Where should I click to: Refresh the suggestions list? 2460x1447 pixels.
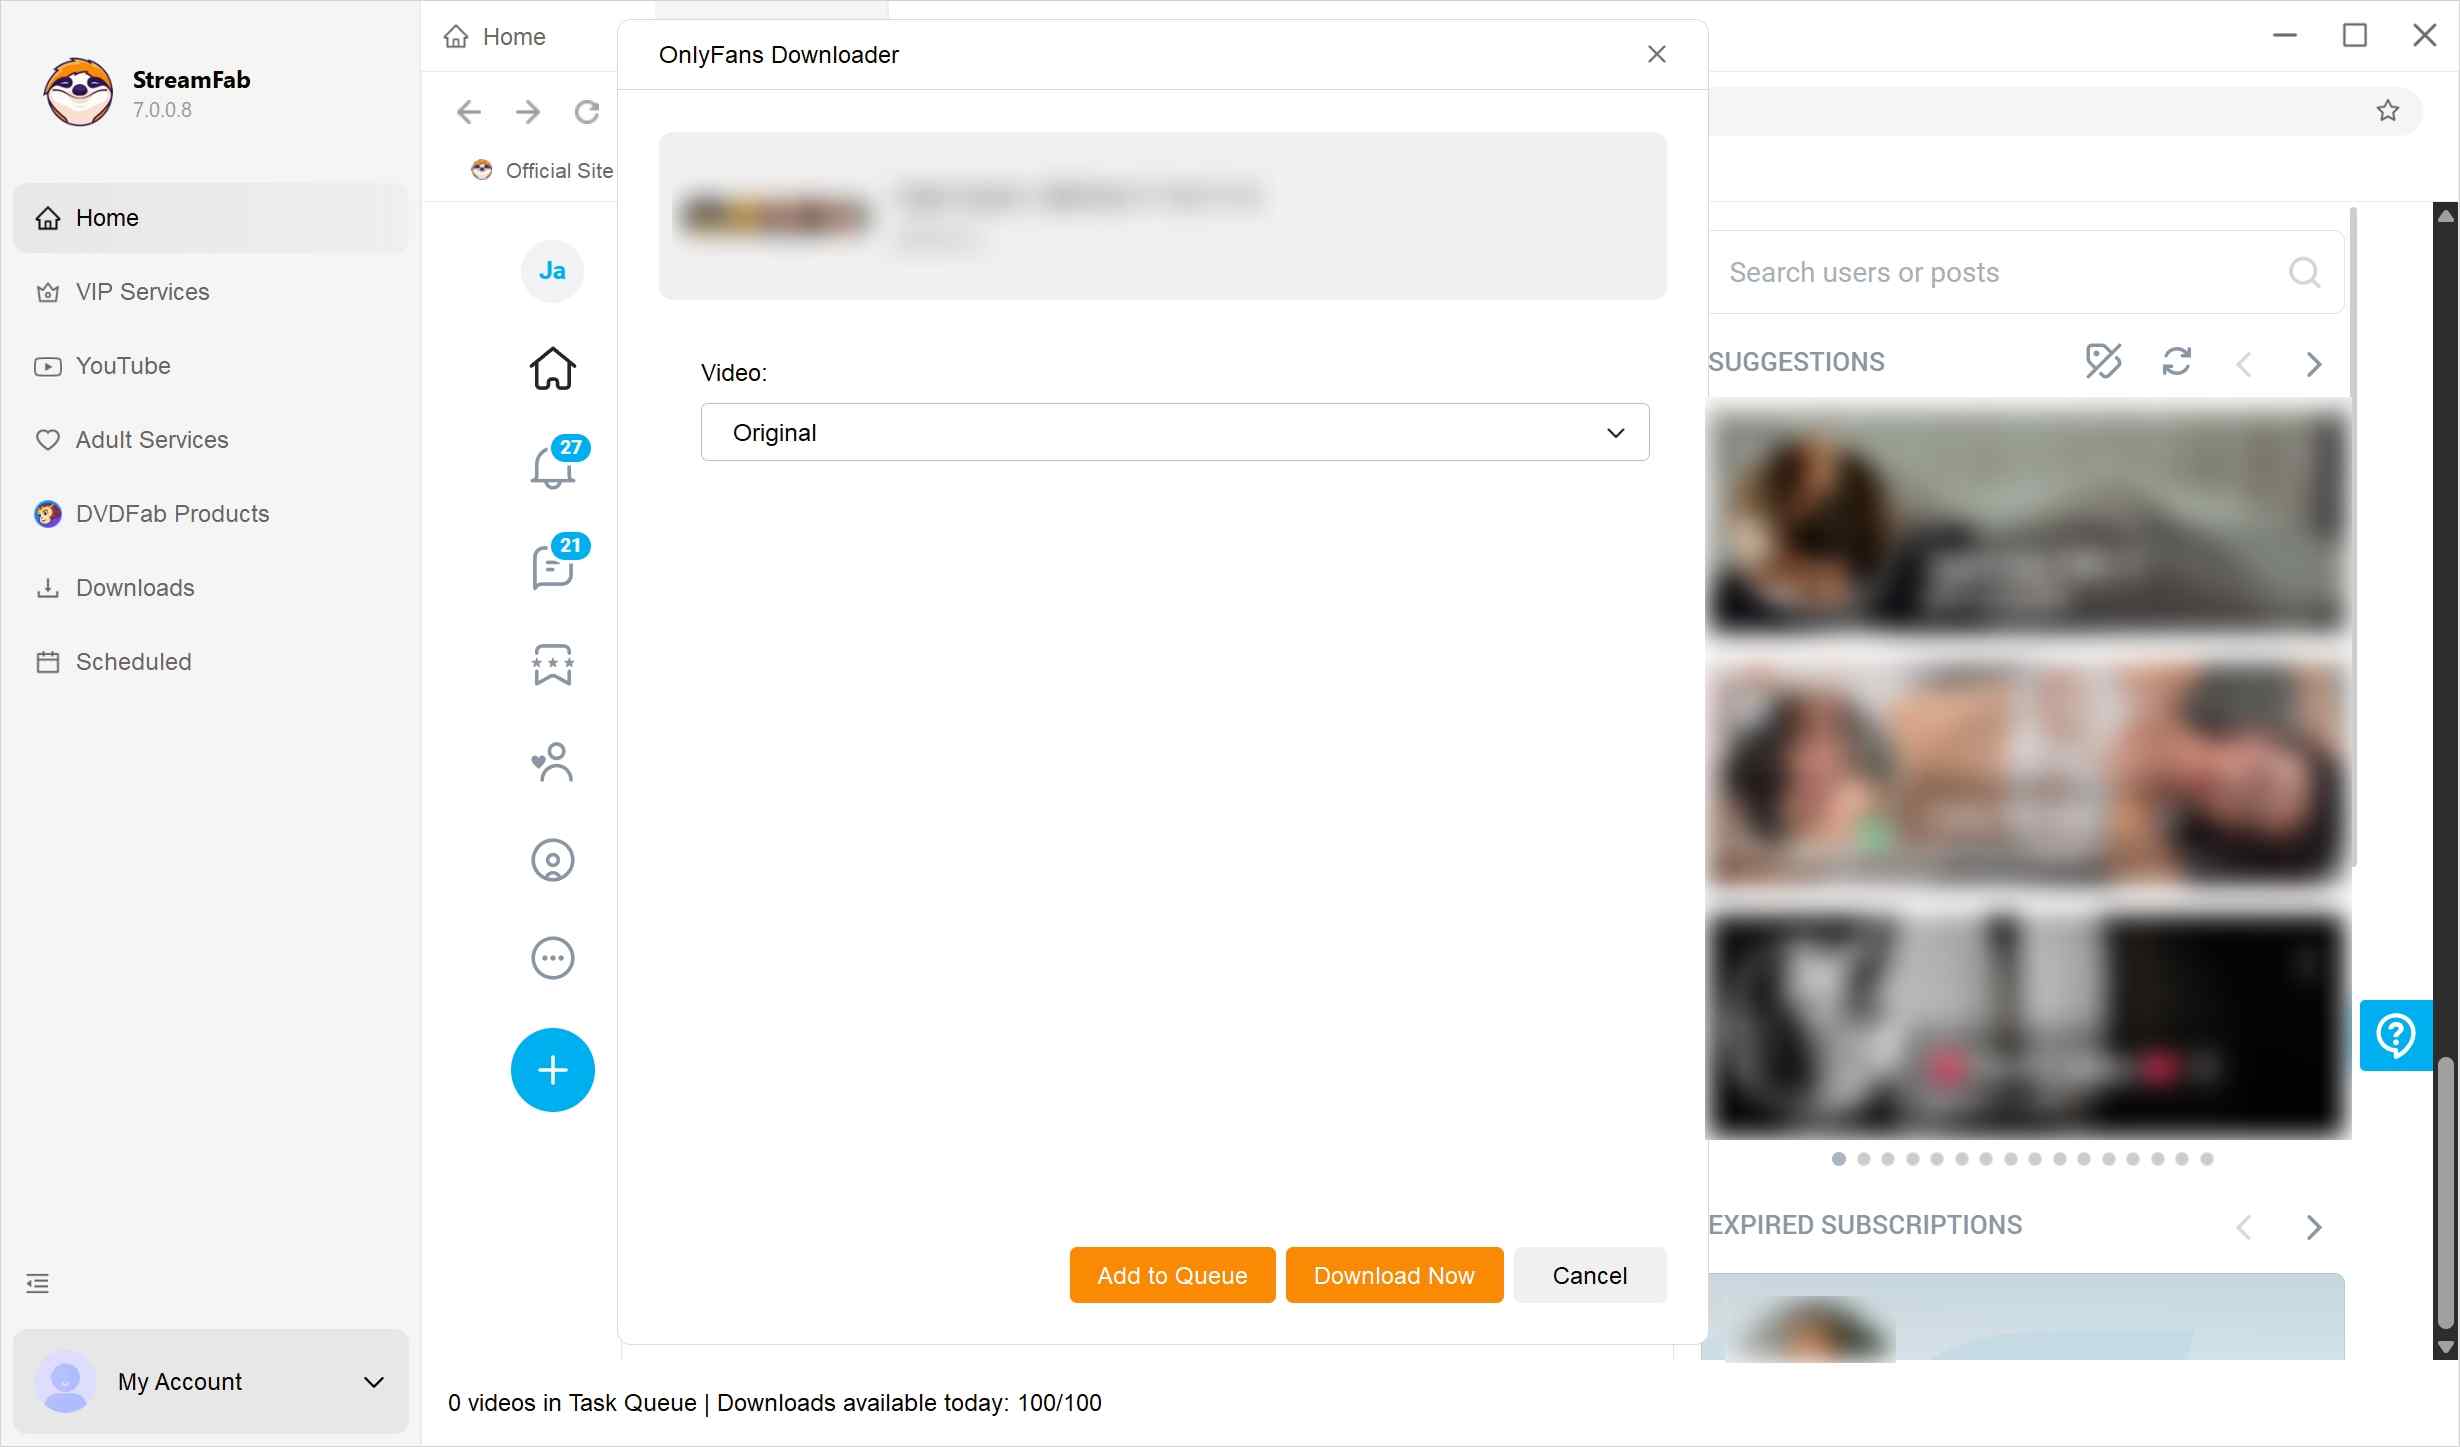2178,362
